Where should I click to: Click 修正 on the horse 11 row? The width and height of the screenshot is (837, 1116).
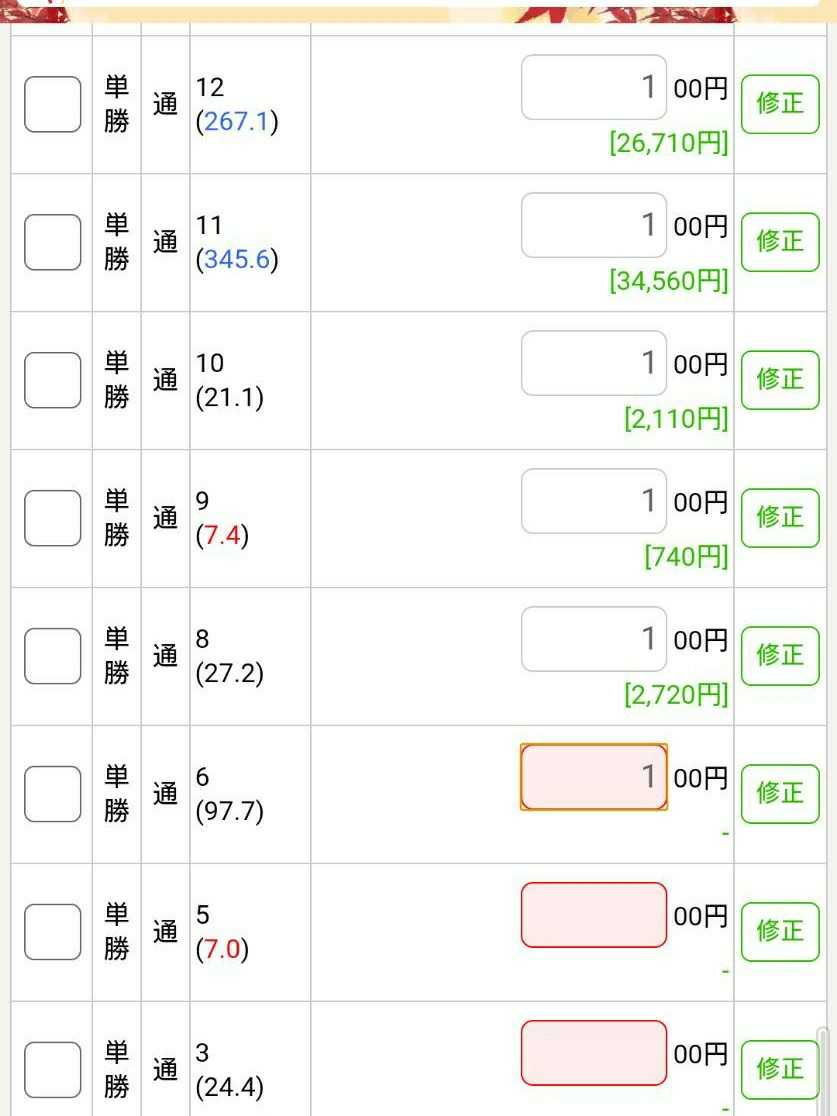pyautogui.click(x=780, y=241)
